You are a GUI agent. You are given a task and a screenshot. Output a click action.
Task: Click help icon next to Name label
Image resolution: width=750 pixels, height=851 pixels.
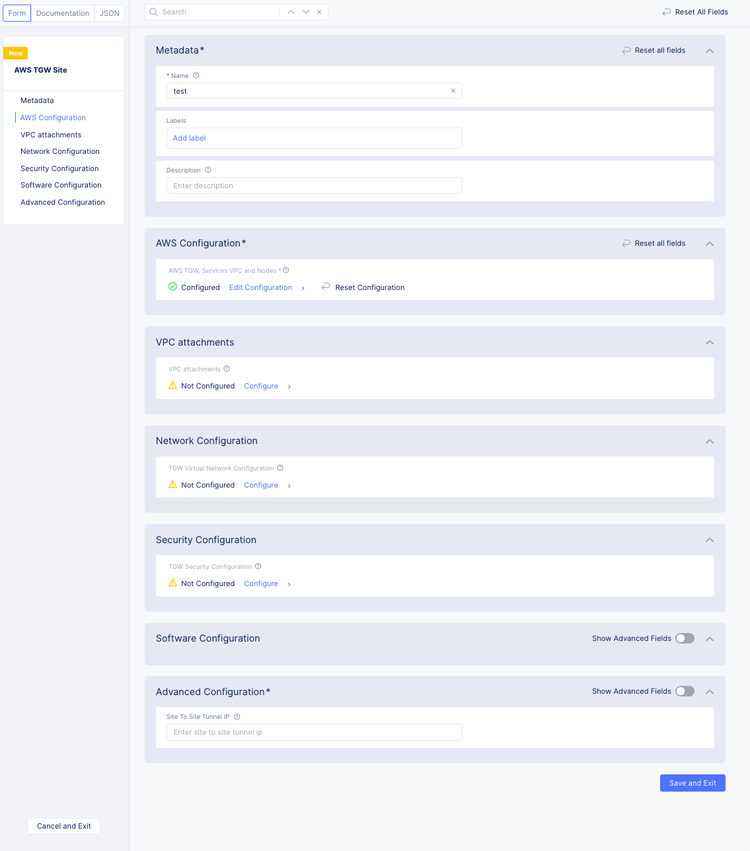pyautogui.click(x=196, y=76)
